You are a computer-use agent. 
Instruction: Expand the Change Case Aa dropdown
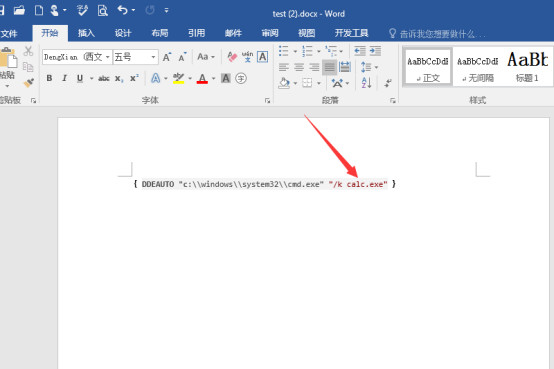tap(206, 57)
